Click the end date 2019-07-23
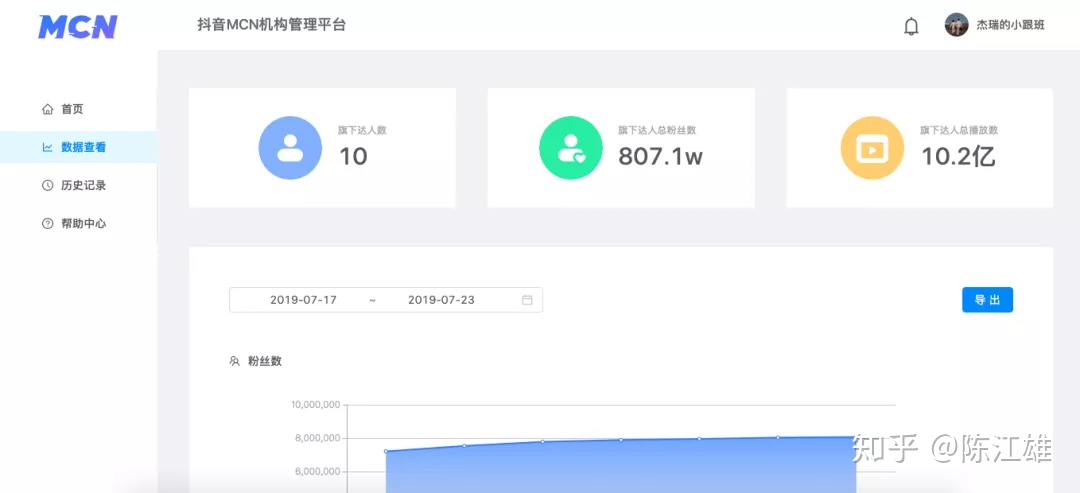This screenshot has height=493, width=1080. tap(441, 300)
